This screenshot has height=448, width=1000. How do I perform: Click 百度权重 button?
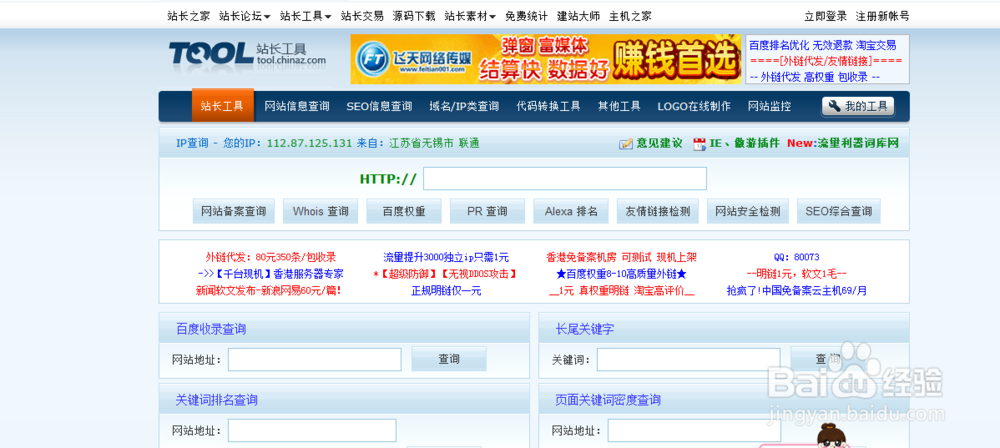[404, 211]
